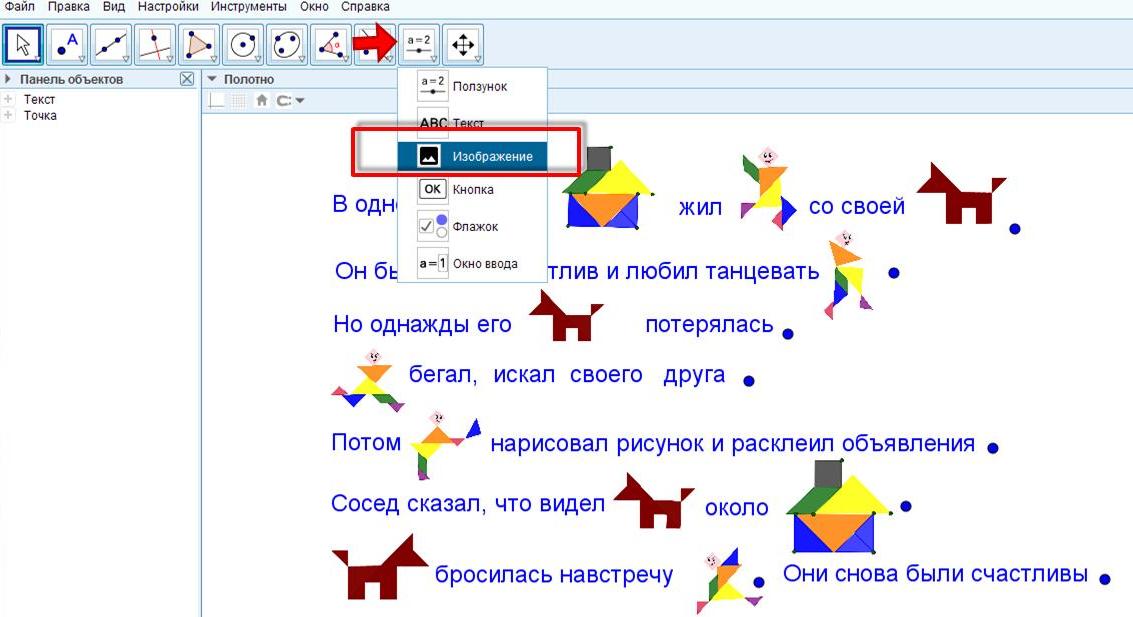The height and width of the screenshot is (617, 1133).
Task: Toggle grid display in canvas style bar
Action: (238, 100)
